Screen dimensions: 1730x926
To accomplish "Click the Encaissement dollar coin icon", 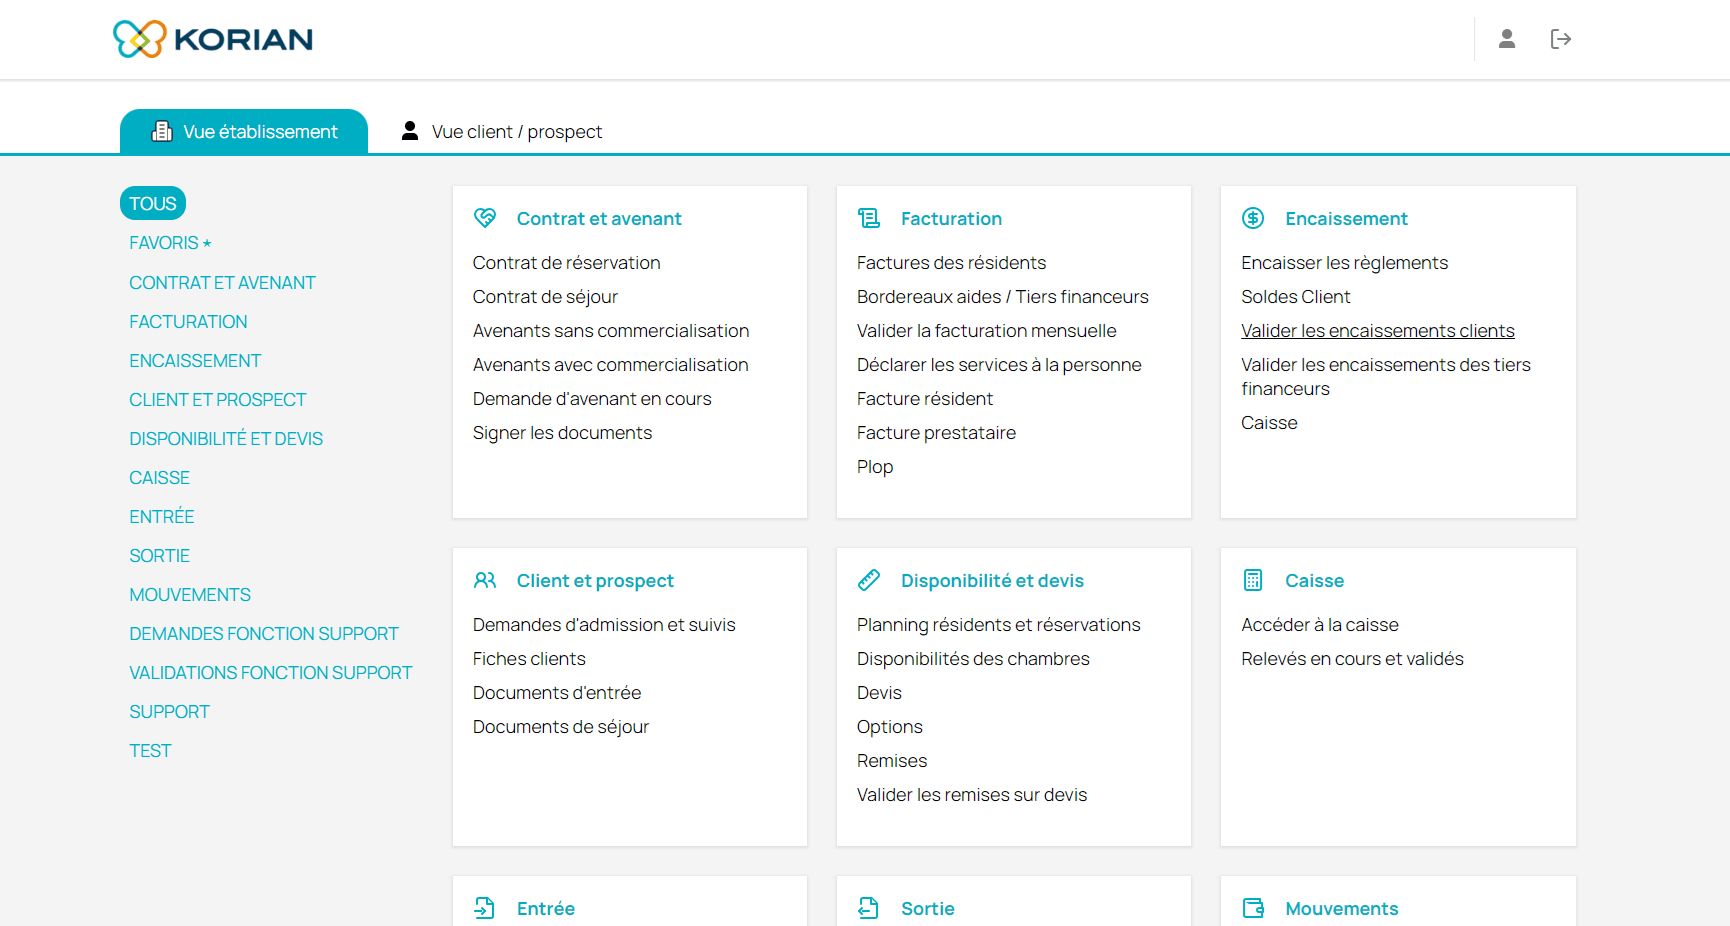I will point(1253,218).
